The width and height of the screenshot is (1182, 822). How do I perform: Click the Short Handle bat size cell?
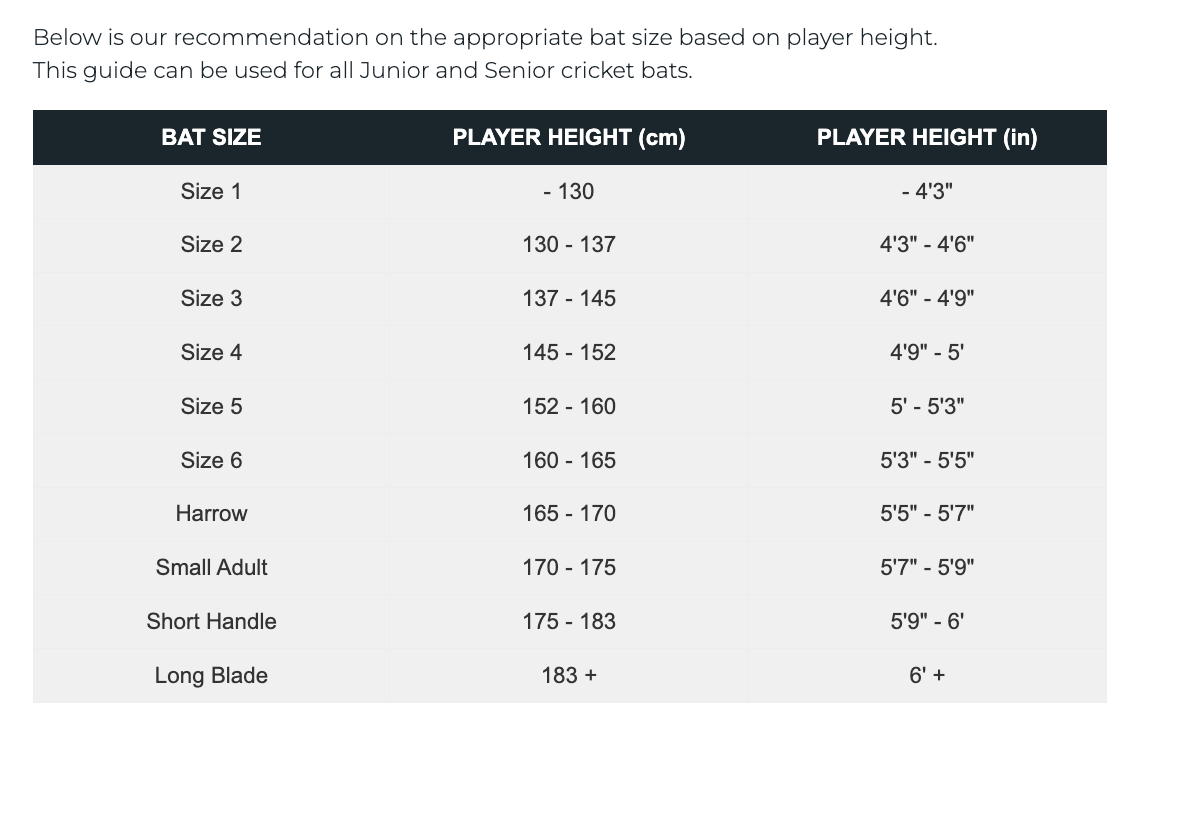(211, 621)
